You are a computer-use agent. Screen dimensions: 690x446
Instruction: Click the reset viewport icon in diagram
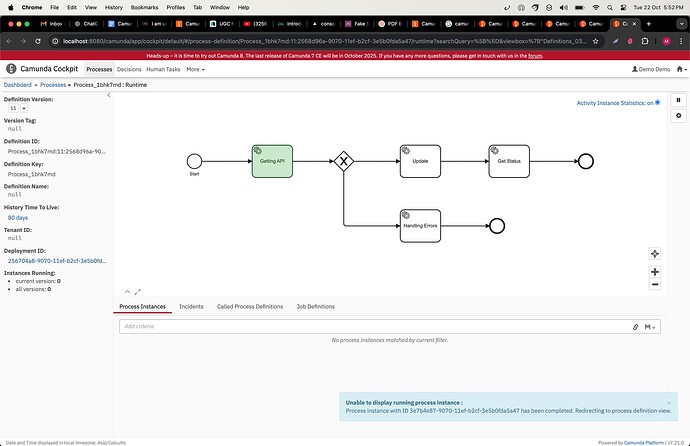[x=655, y=254]
